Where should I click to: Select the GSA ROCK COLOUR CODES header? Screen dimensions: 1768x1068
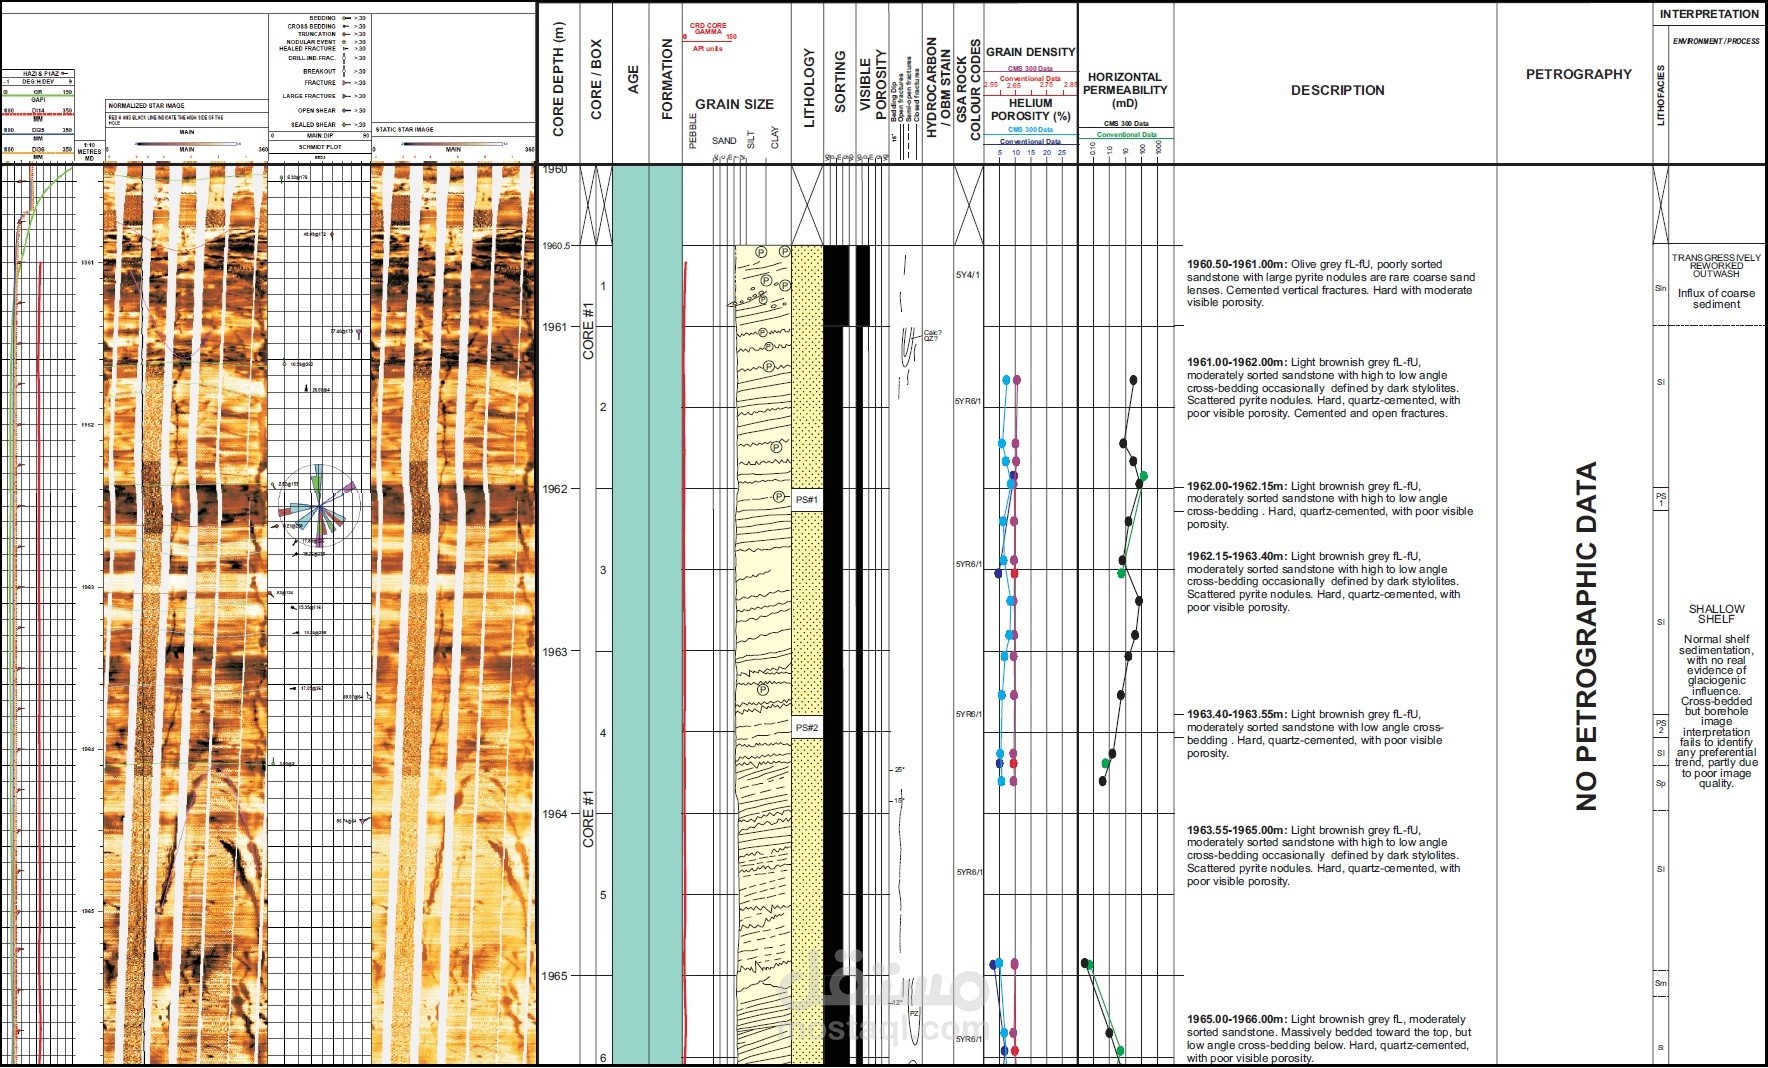(969, 89)
